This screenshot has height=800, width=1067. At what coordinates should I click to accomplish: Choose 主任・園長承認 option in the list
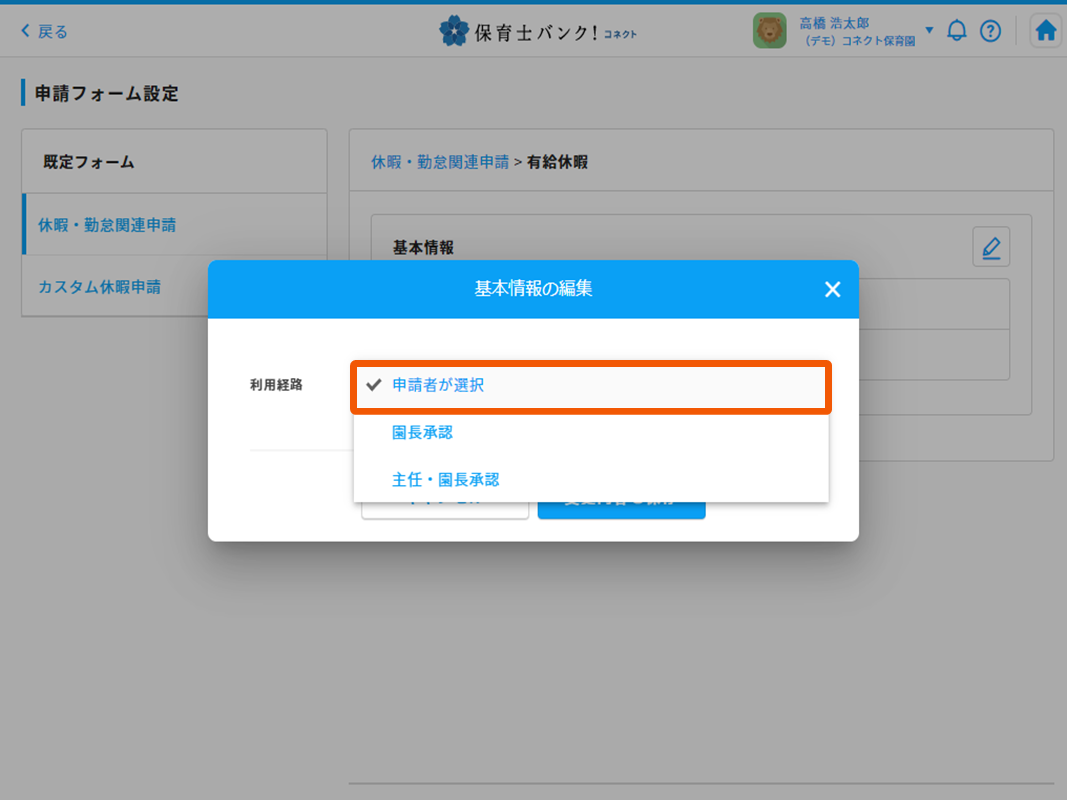[x=445, y=480]
